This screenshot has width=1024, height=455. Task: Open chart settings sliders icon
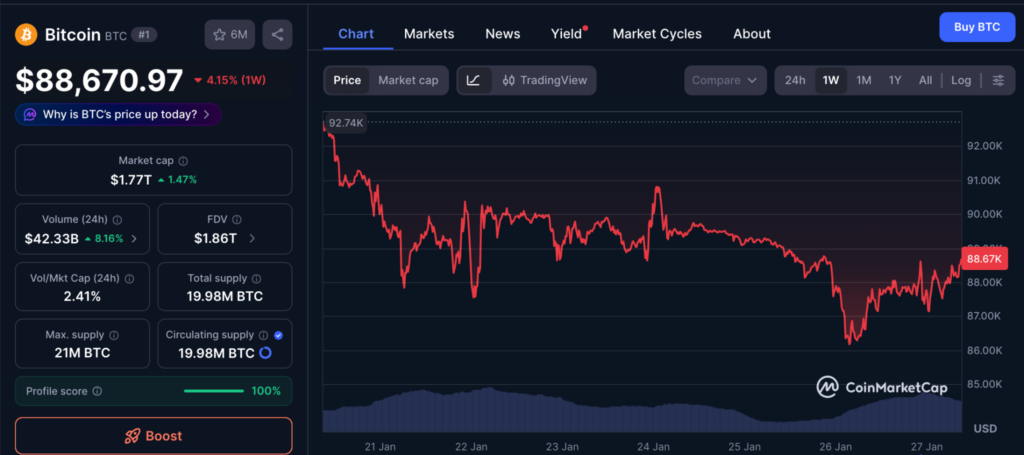998,80
